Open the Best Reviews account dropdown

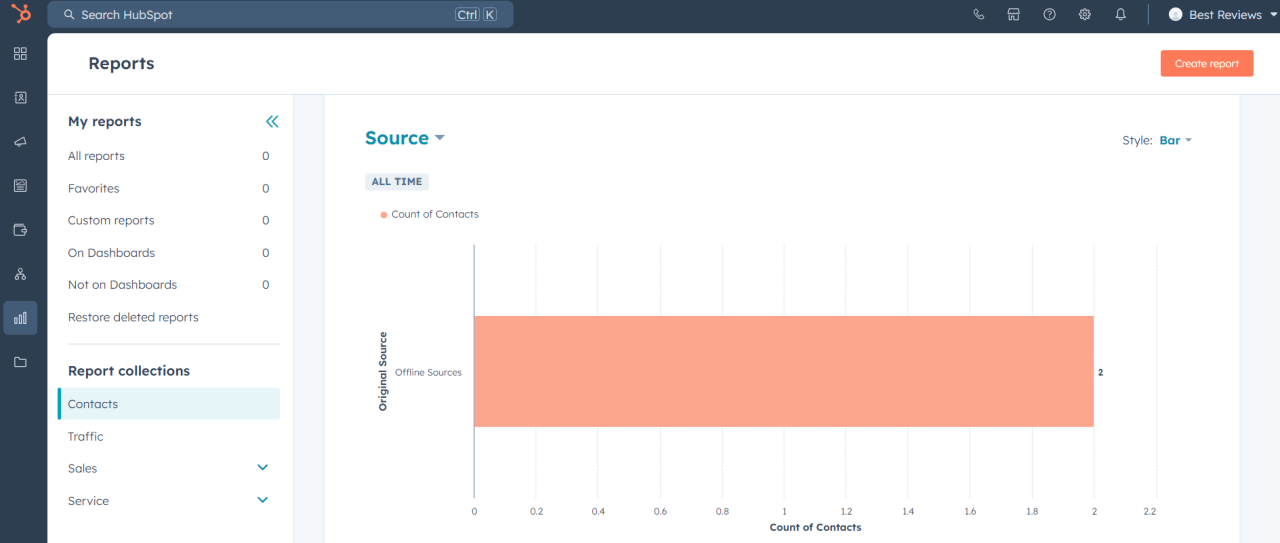(x=1221, y=15)
